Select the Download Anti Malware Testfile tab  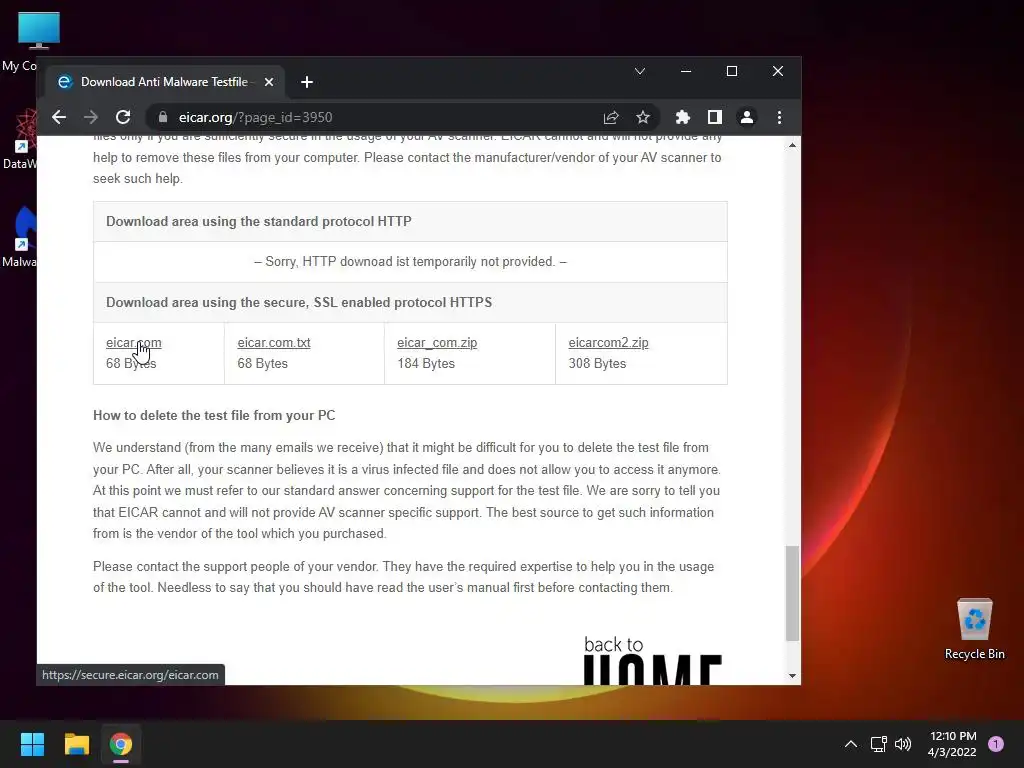(165, 82)
